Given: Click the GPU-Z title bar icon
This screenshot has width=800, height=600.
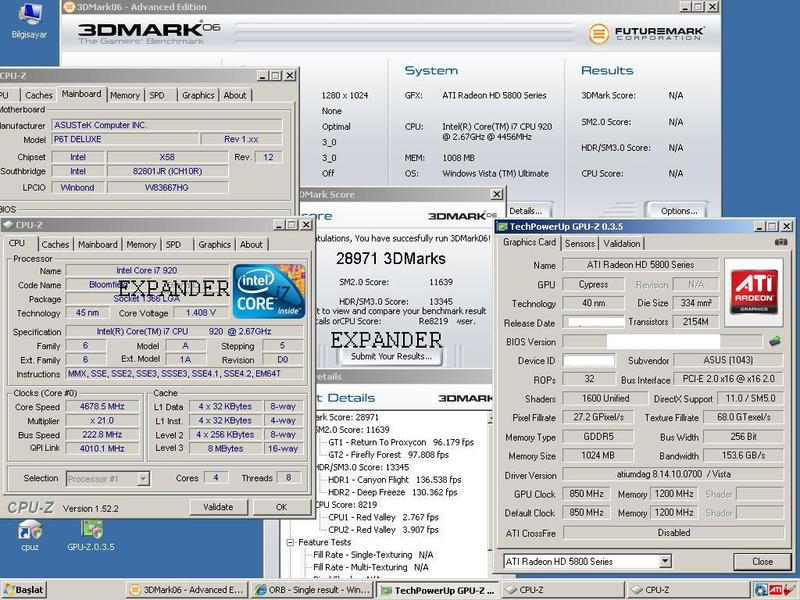Looking at the screenshot, I should 502,227.
